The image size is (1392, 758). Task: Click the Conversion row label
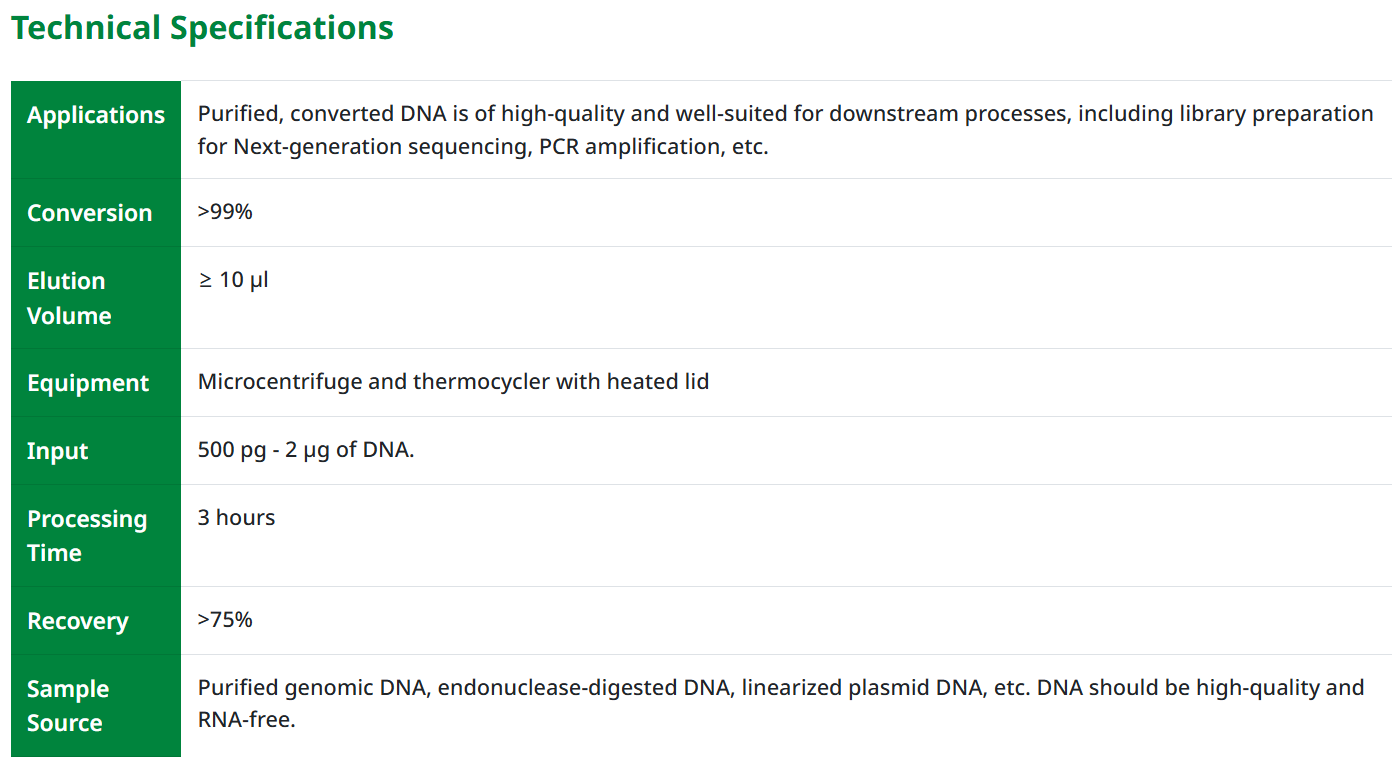90,213
